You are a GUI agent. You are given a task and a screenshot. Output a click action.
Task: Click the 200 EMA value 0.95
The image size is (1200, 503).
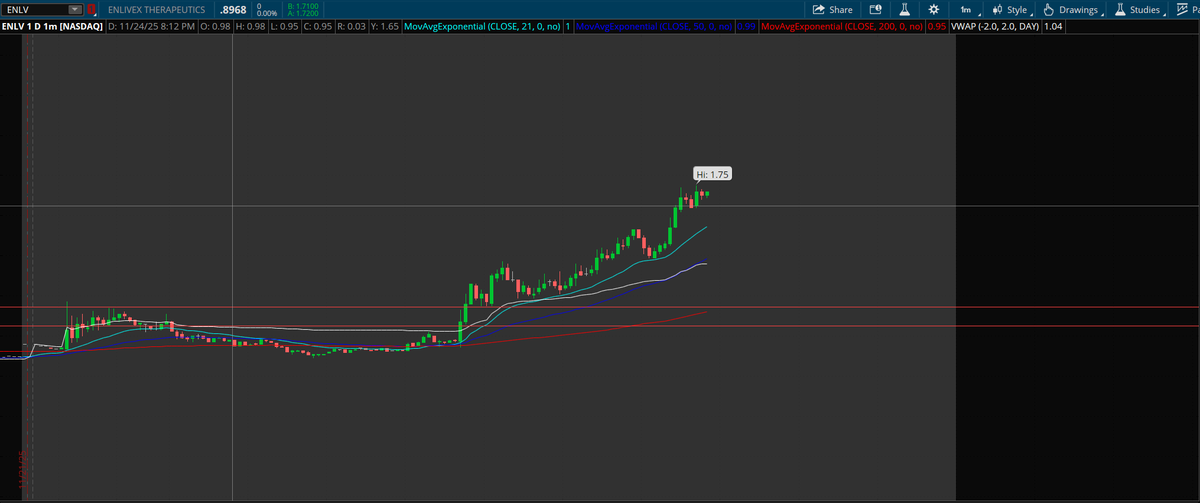(936, 25)
